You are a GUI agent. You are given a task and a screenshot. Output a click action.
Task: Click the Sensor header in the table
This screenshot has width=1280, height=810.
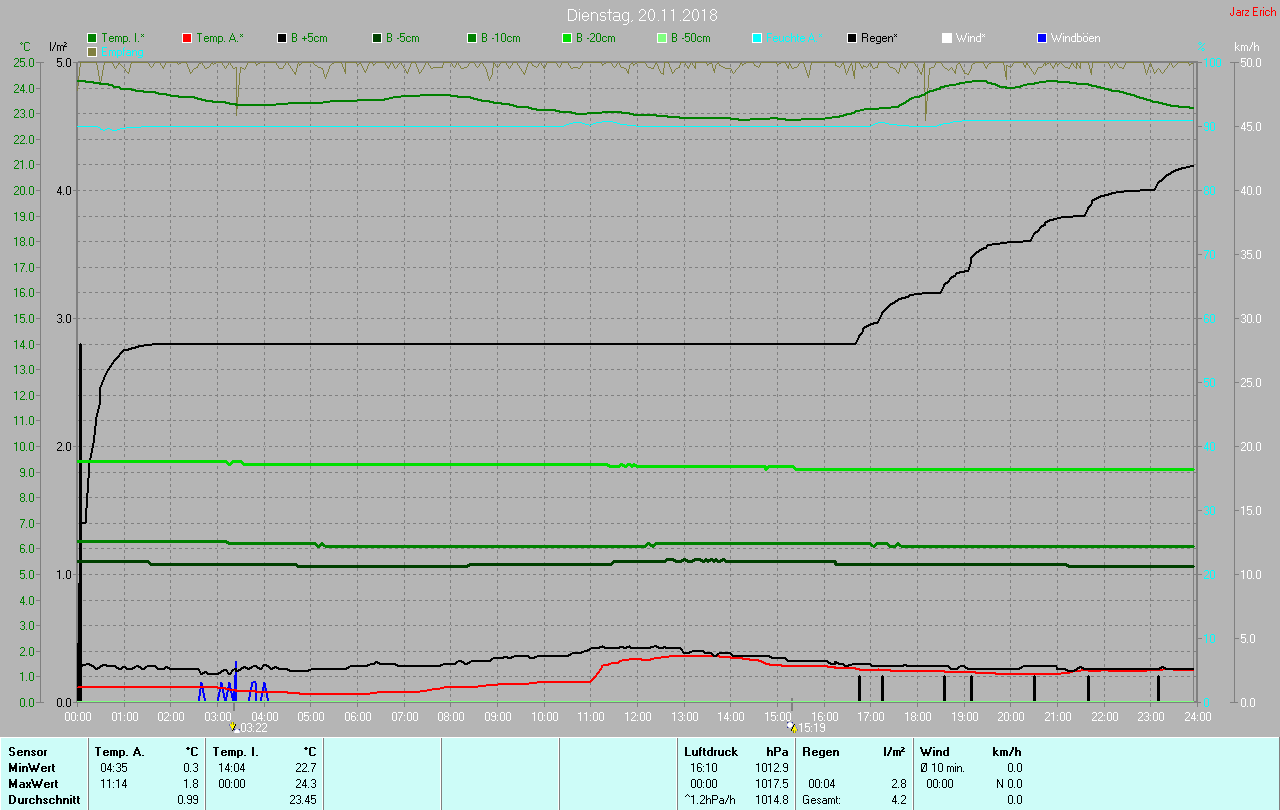[x=27, y=752]
